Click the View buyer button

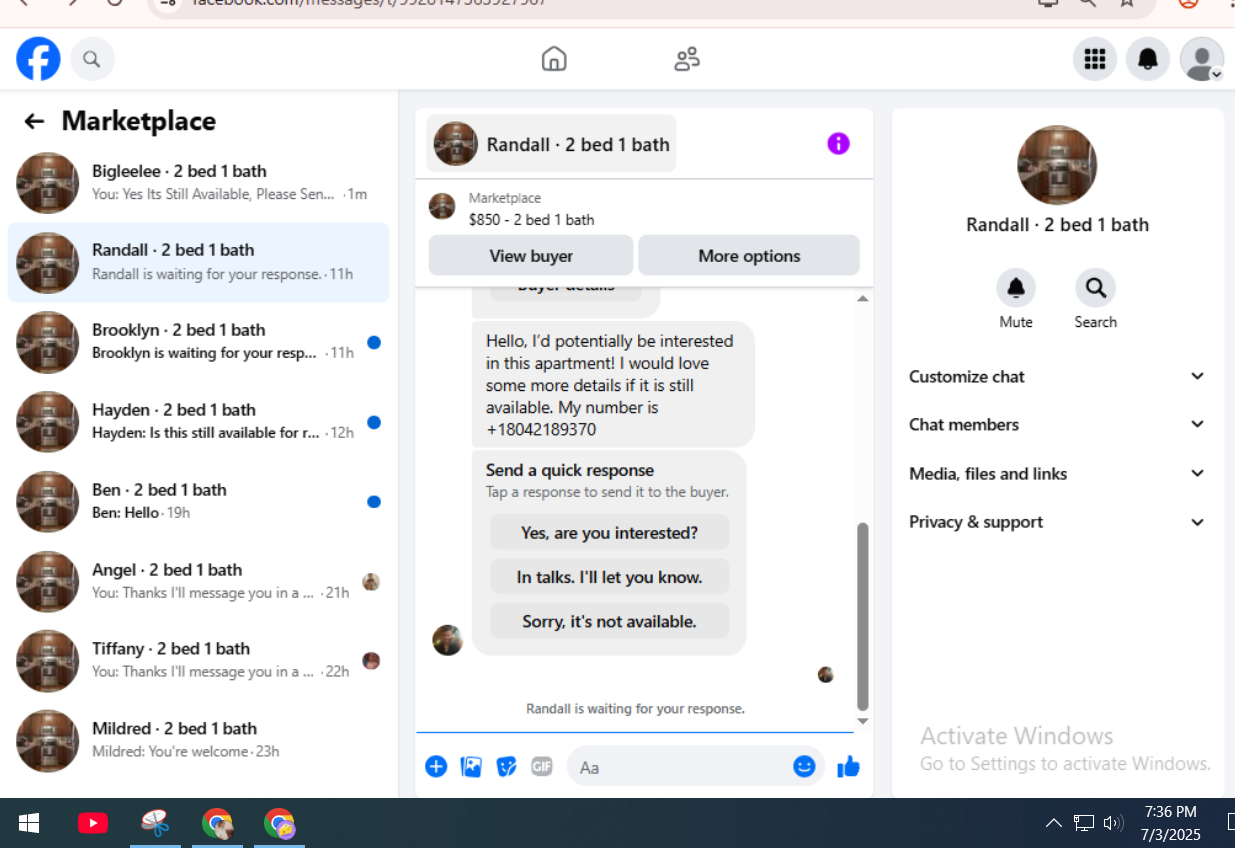(x=531, y=256)
